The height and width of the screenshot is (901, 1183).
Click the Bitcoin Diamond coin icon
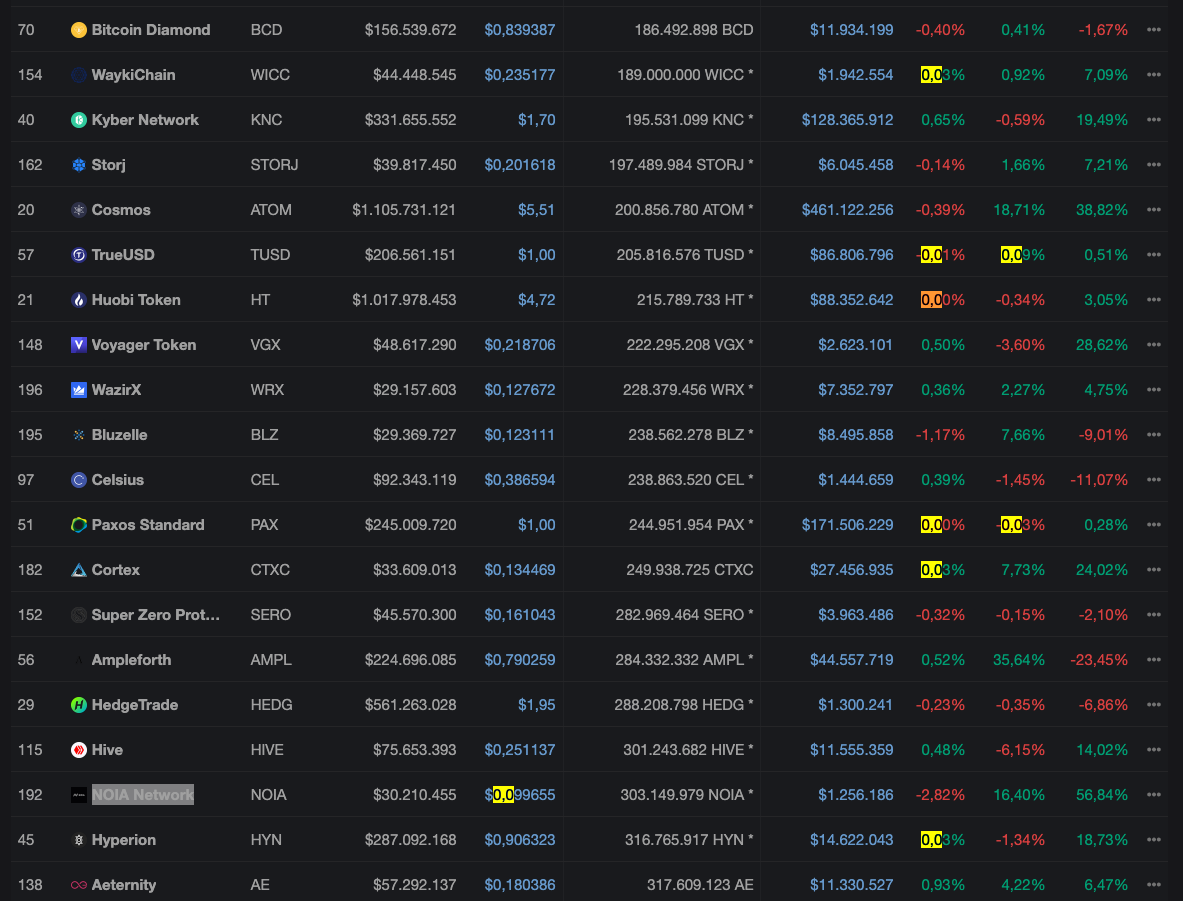[79, 30]
